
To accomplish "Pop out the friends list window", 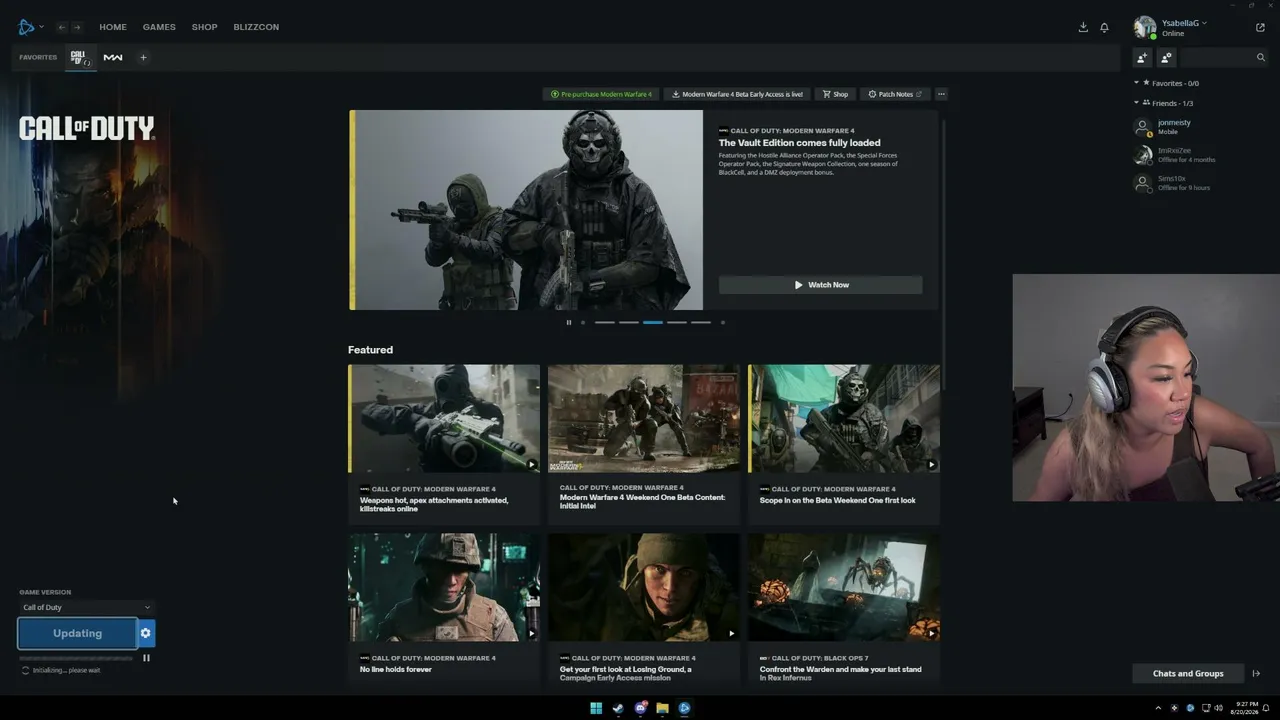I will 1260,27.
